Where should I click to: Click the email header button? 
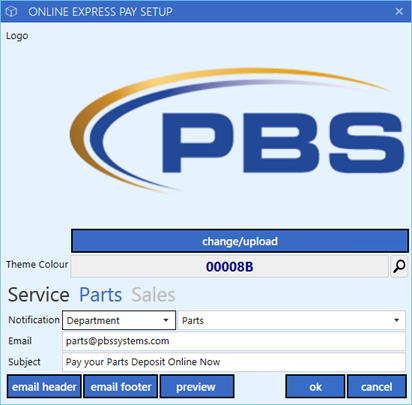point(44,387)
